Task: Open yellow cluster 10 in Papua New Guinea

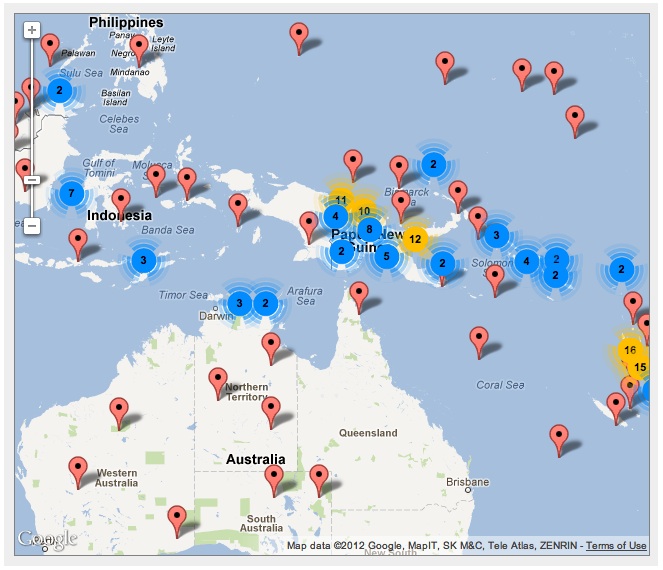Action: [x=364, y=210]
